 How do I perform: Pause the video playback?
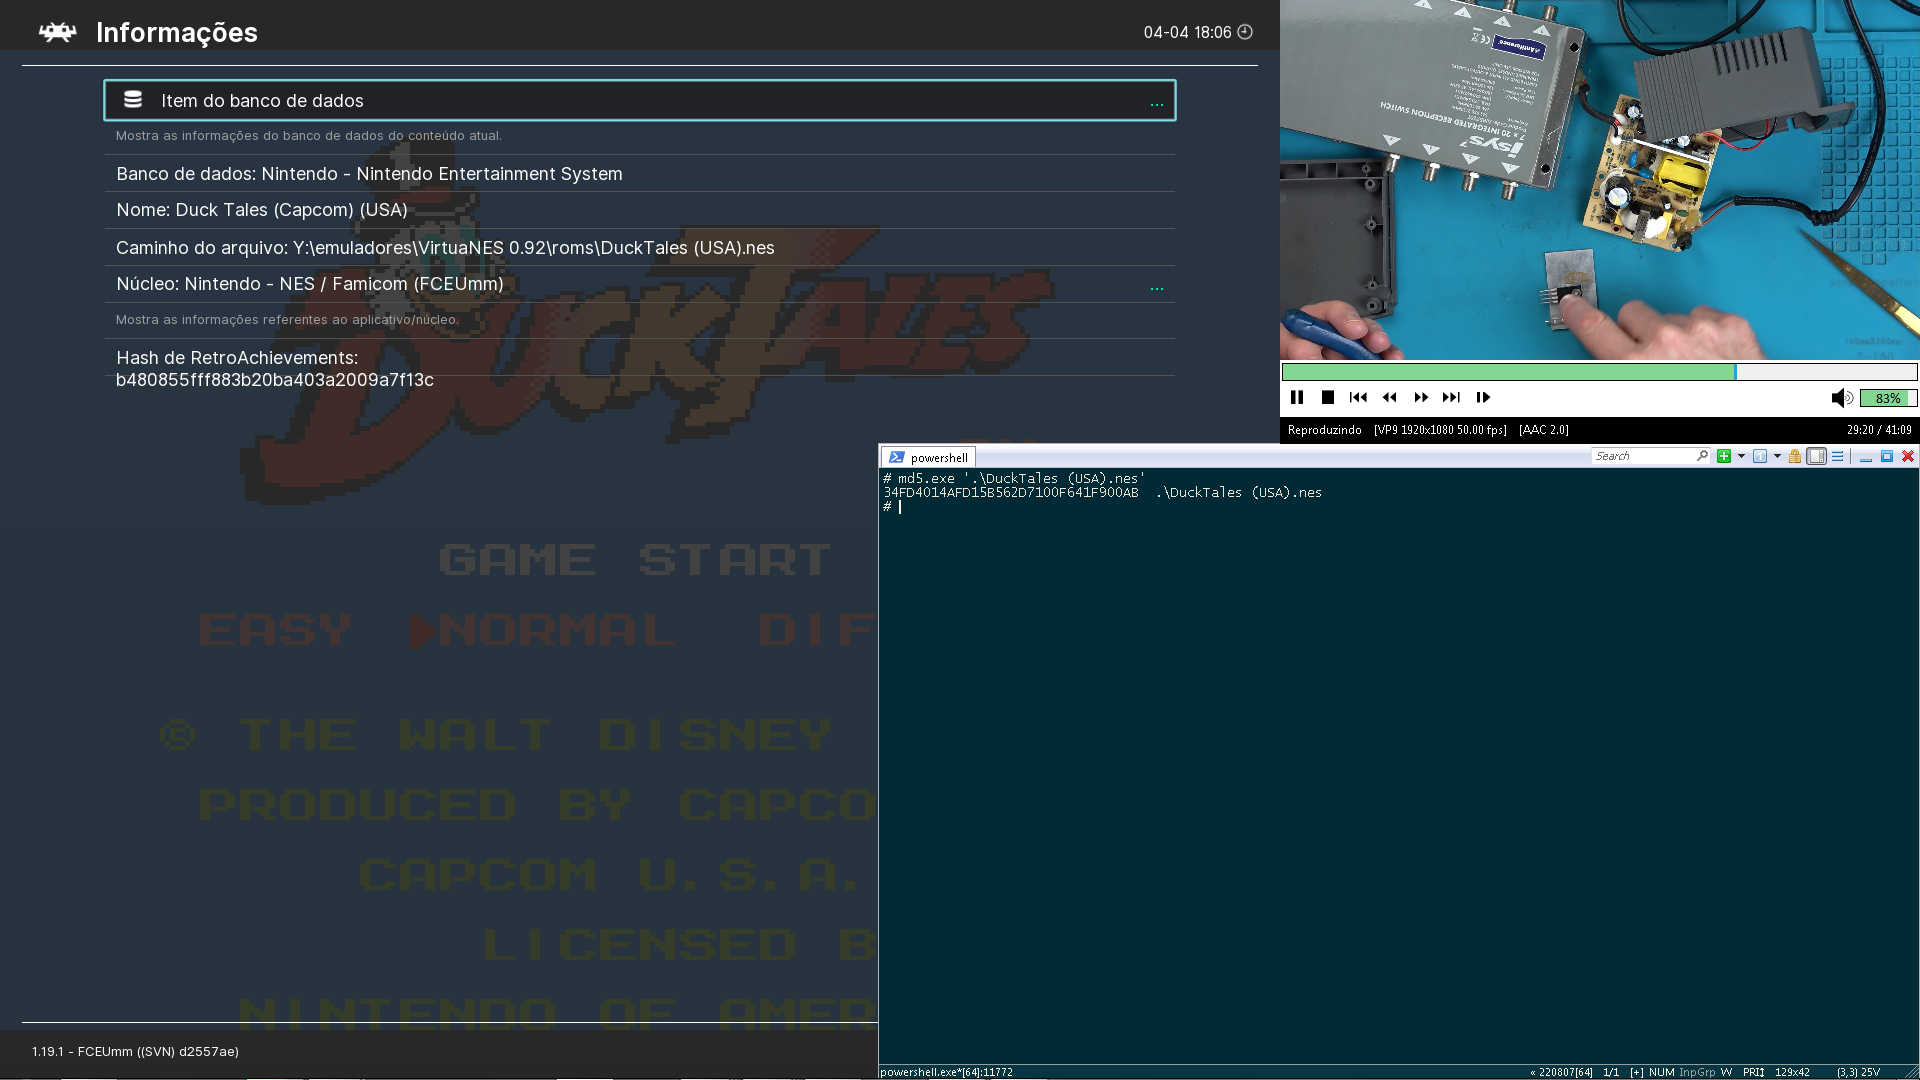(1297, 397)
